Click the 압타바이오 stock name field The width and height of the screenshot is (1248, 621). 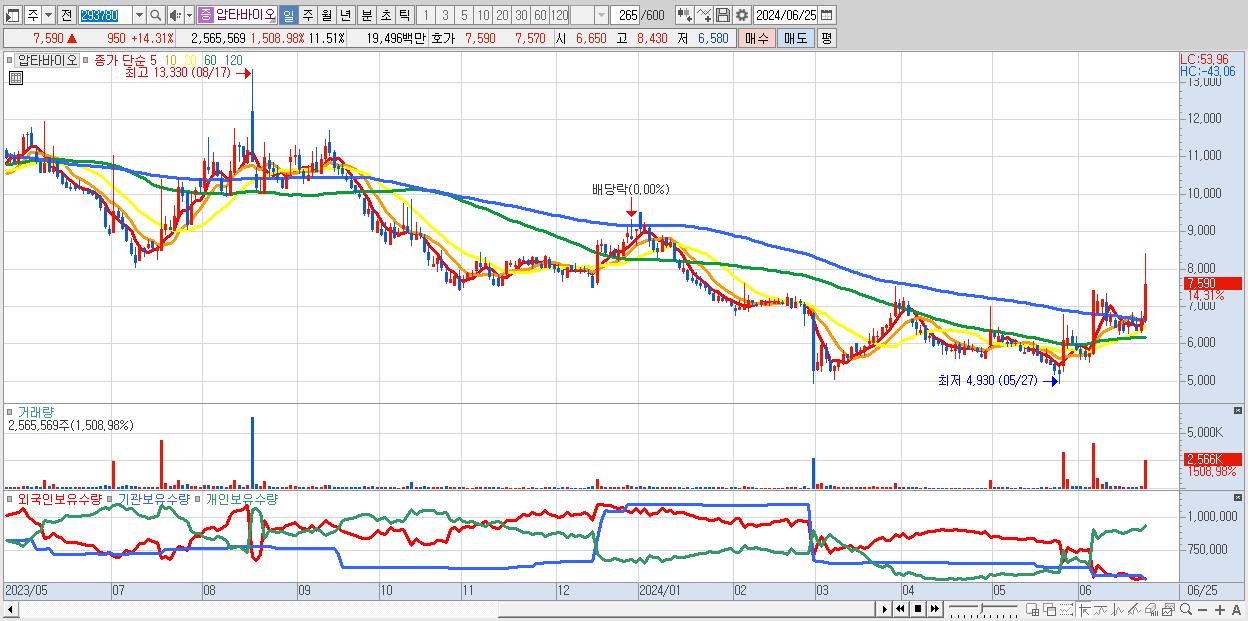pyautogui.click(x=245, y=15)
